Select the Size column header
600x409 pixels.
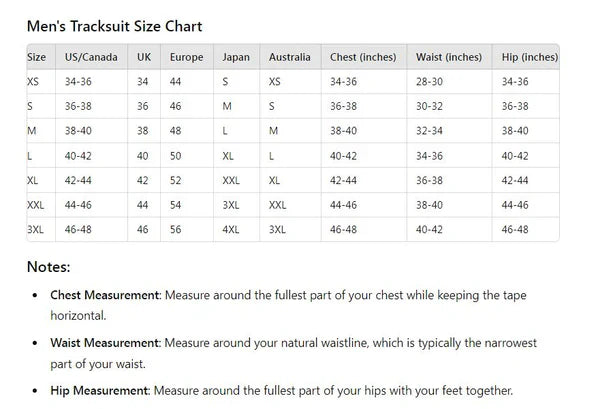click(37, 57)
